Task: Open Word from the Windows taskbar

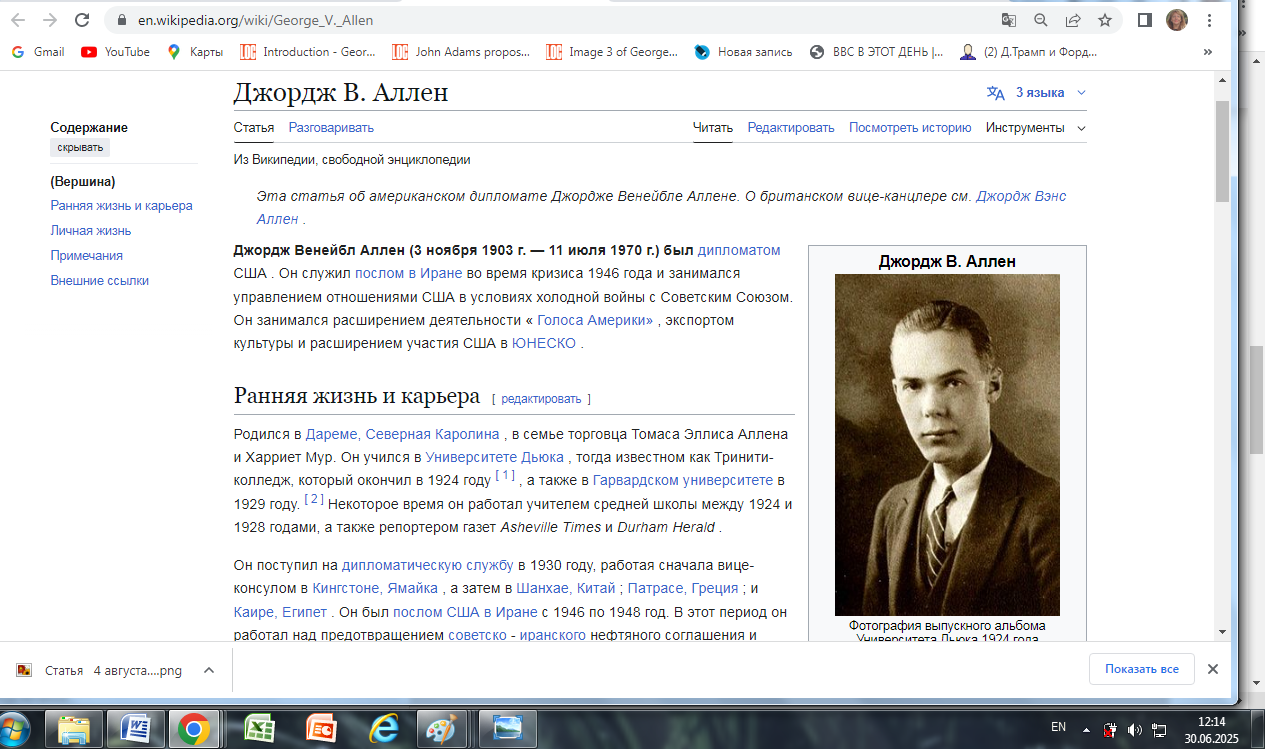Action: (135, 728)
